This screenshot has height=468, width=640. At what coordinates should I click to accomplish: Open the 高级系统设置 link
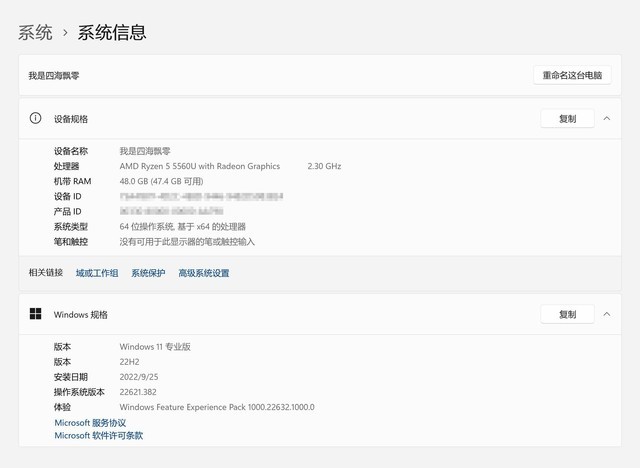(x=204, y=273)
